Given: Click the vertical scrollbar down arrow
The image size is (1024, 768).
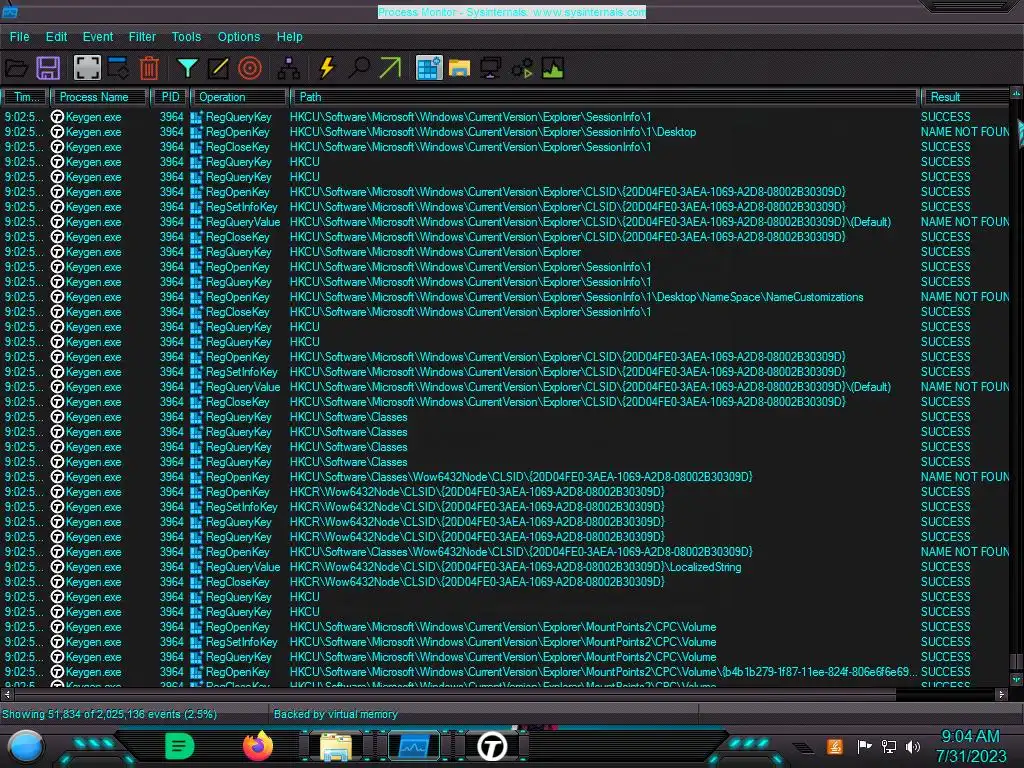Looking at the screenshot, I should pyautogui.click(x=1016, y=680).
